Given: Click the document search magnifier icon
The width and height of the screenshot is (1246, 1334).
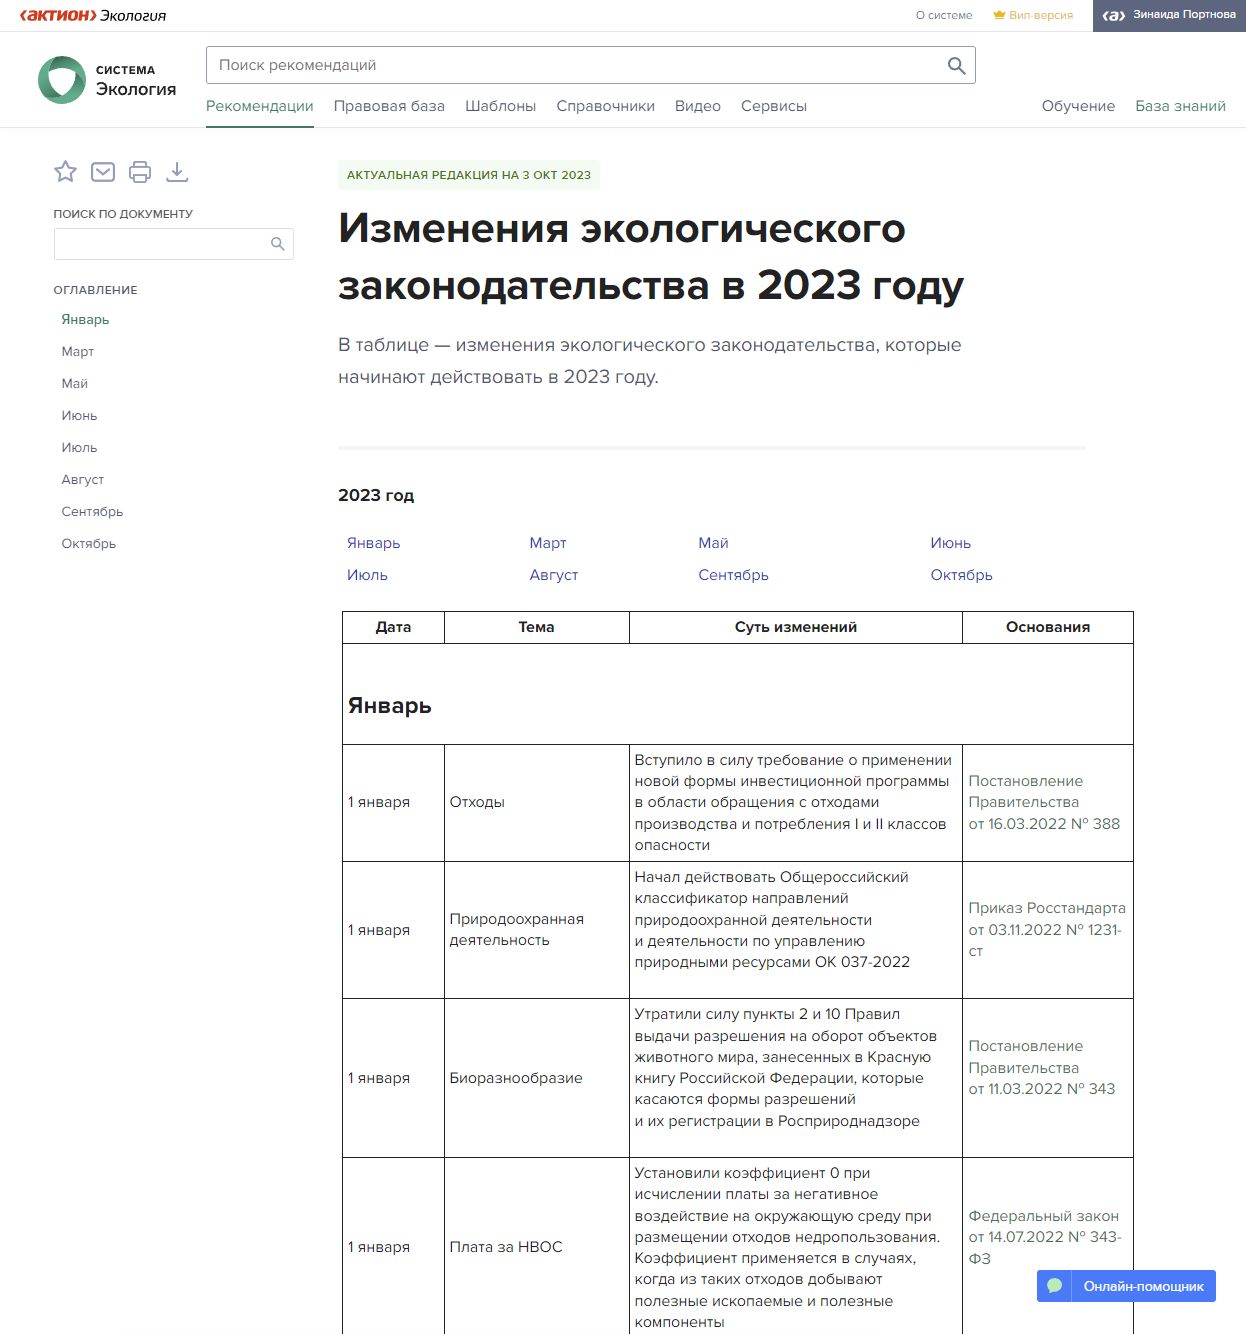Looking at the screenshot, I should (278, 244).
